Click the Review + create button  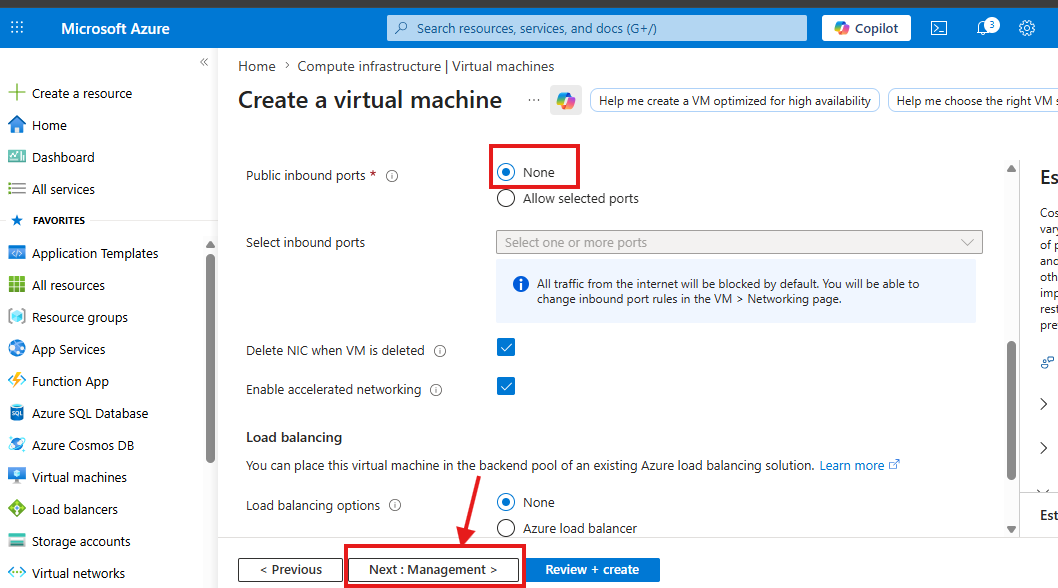pos(592,570)
